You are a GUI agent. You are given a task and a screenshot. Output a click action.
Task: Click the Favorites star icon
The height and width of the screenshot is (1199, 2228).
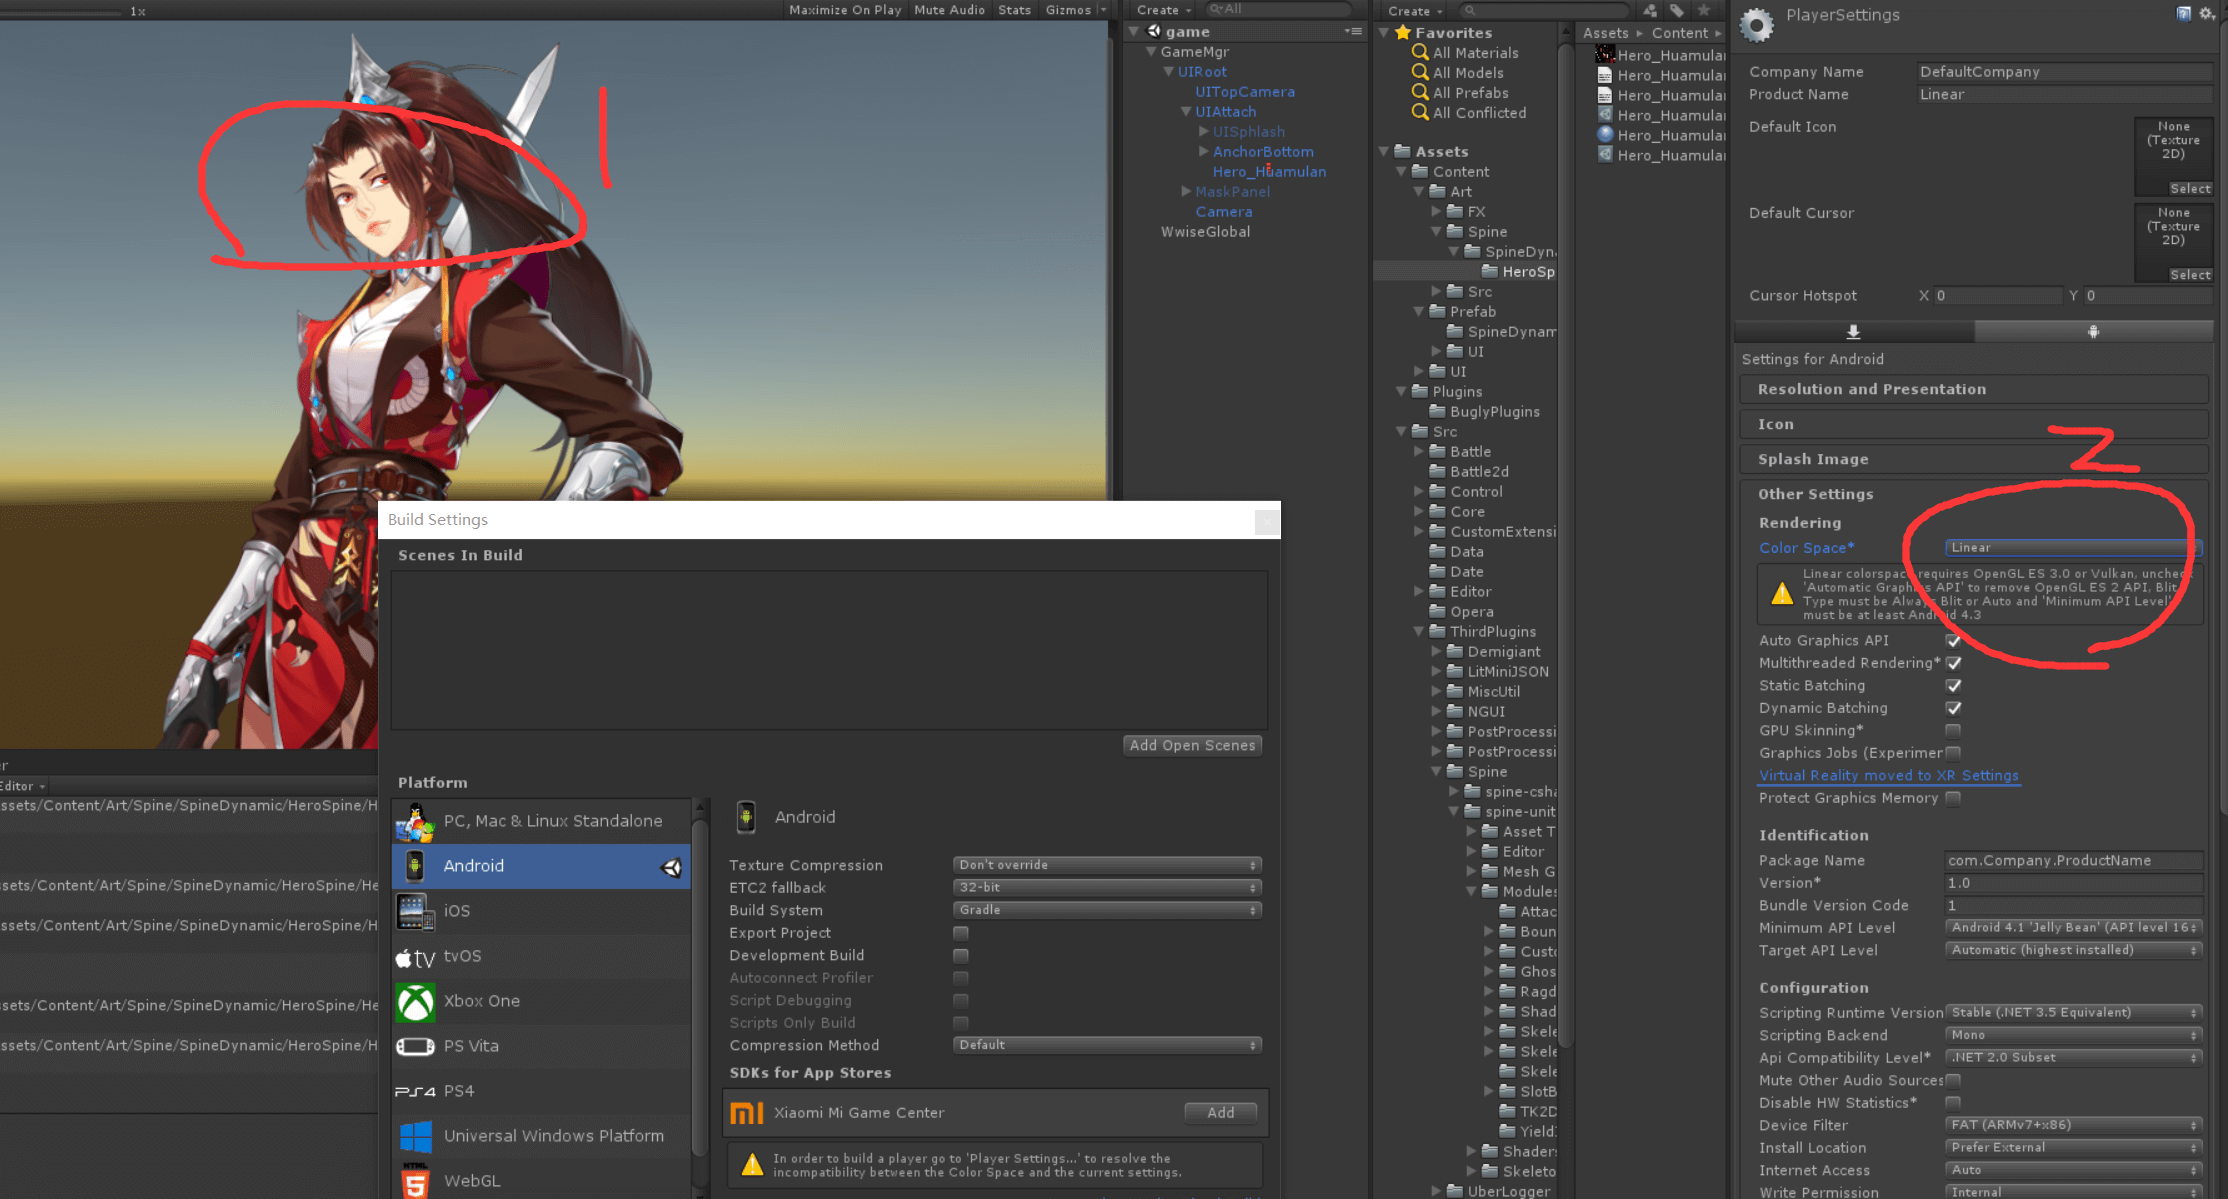1403,33
